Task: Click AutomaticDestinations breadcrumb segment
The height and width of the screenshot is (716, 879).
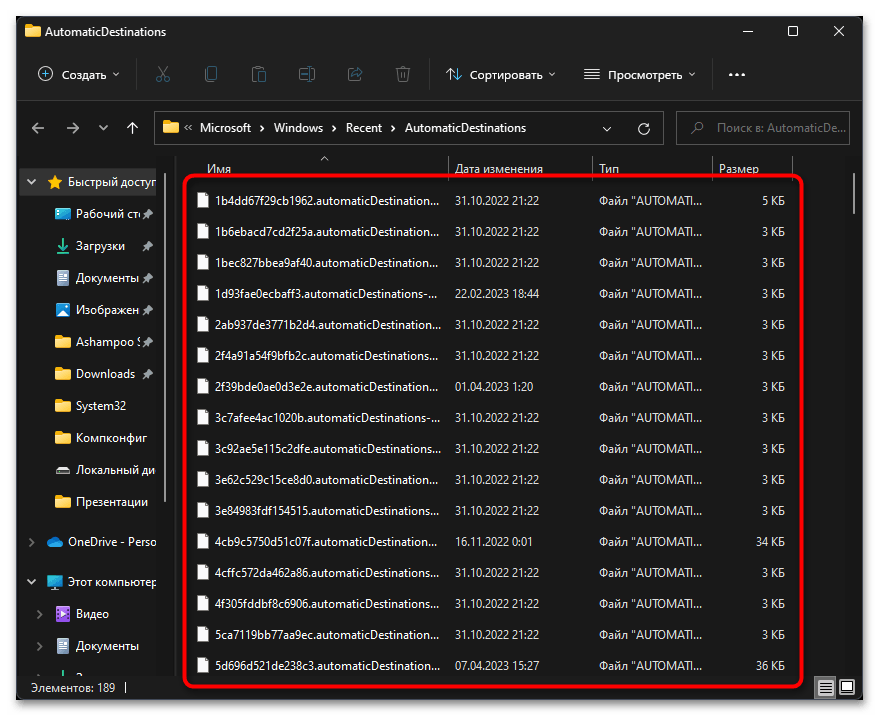Action: coord(465,128)
